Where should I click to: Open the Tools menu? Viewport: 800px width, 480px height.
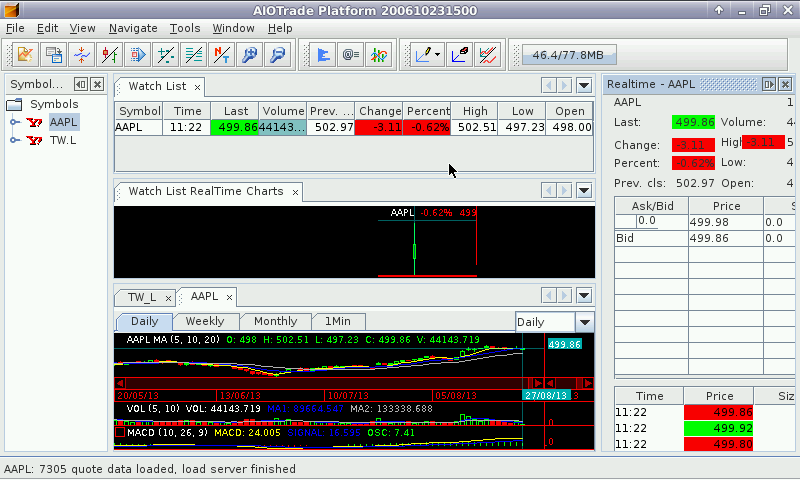click(185, 28)
